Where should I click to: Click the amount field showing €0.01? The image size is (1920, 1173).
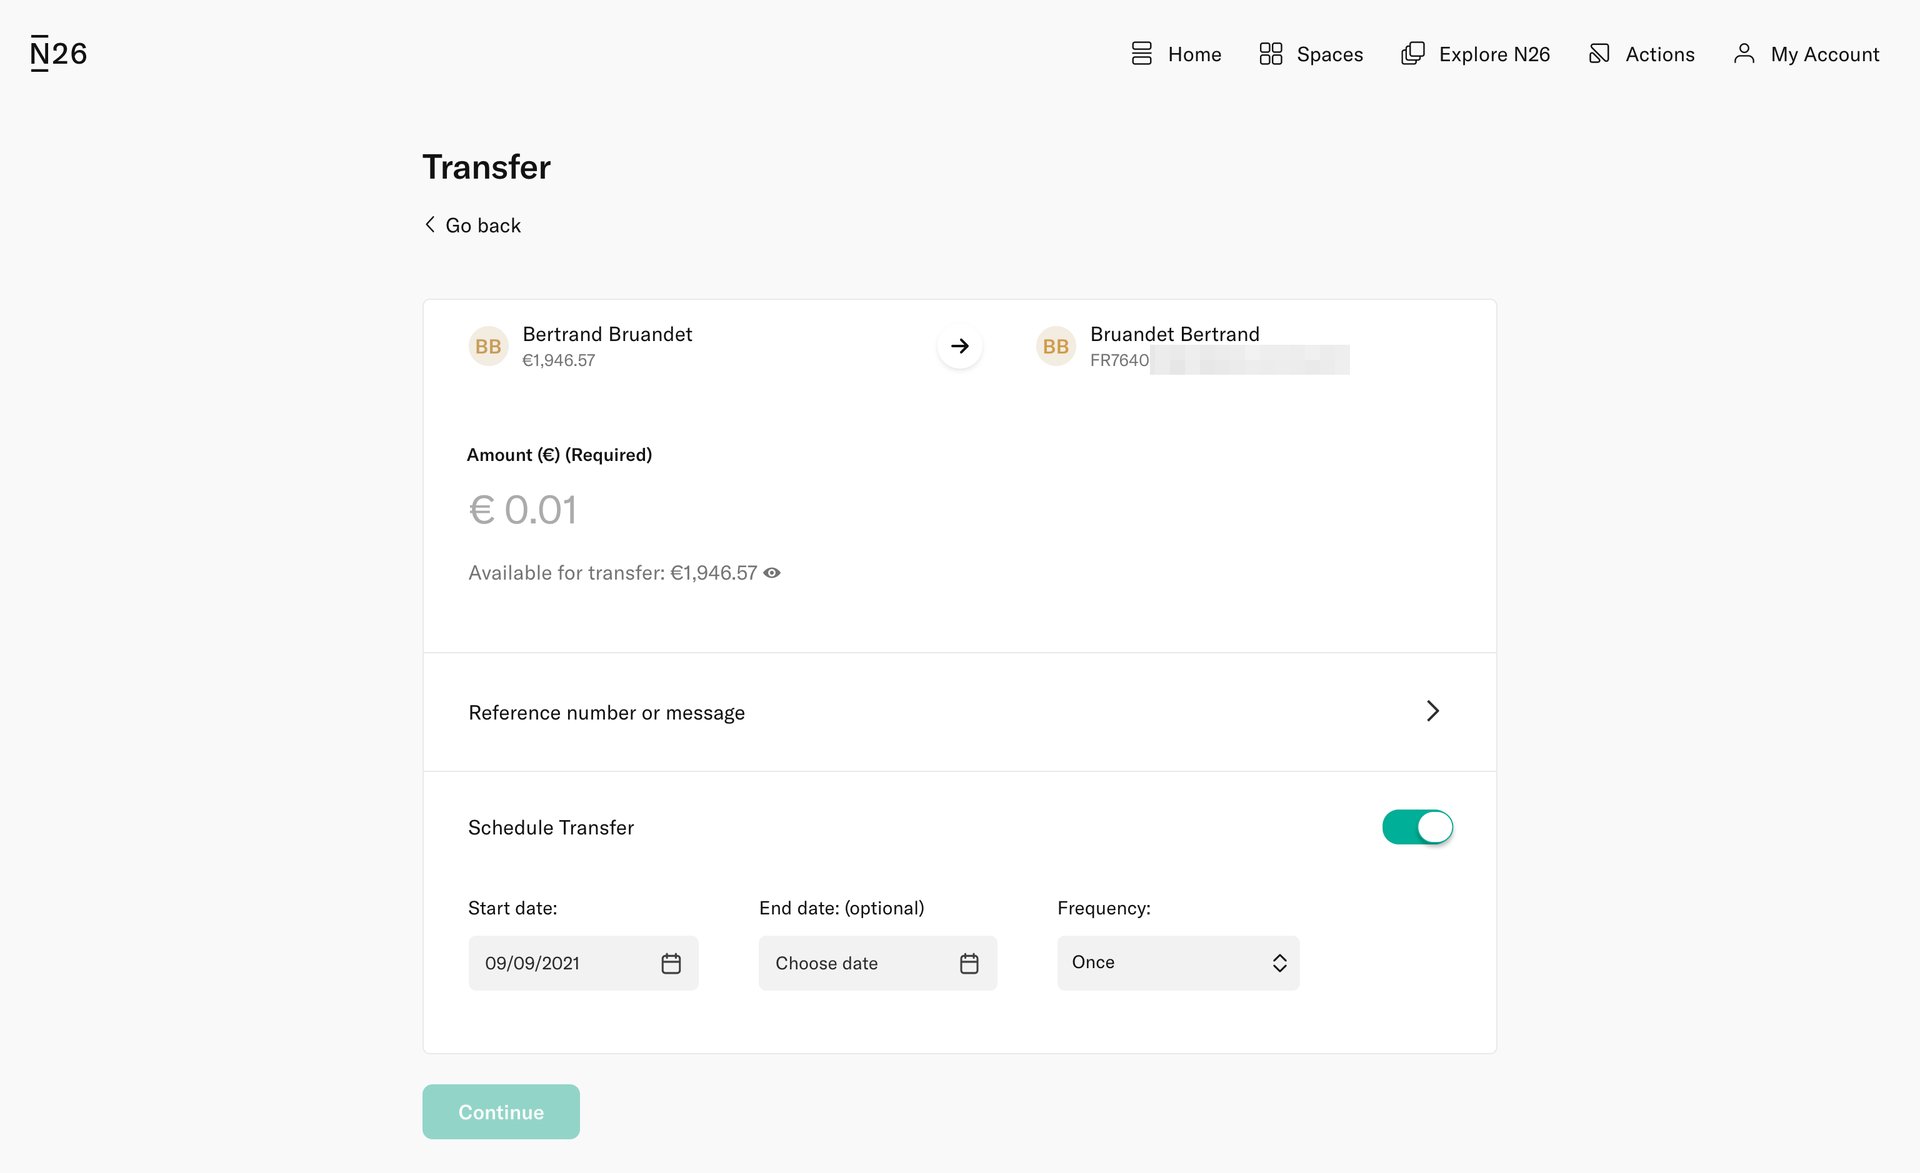522,509
